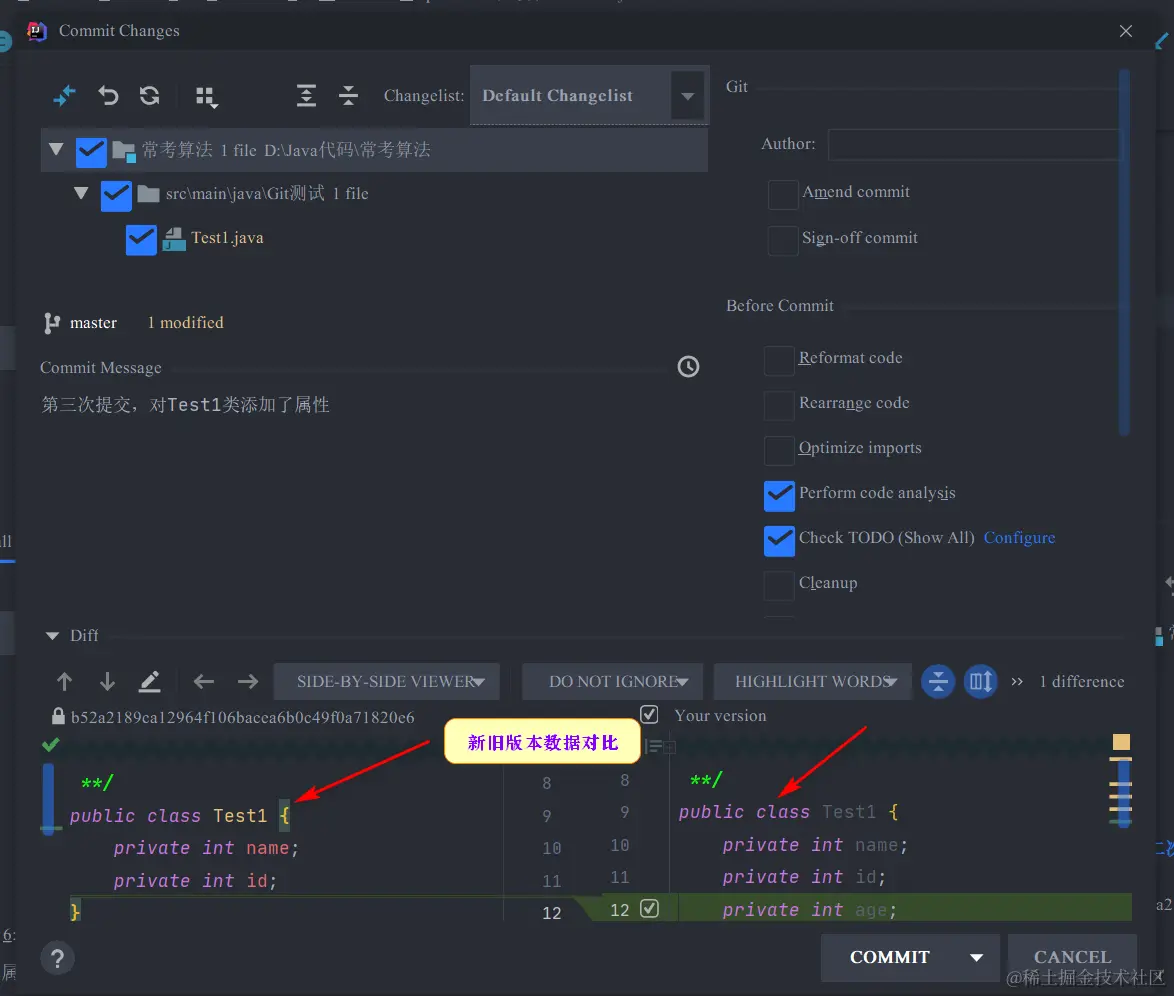Viewport: 1174px width, 996px height.
Task: Click the 1 difference label
Action: click(x=1081, y=681)
